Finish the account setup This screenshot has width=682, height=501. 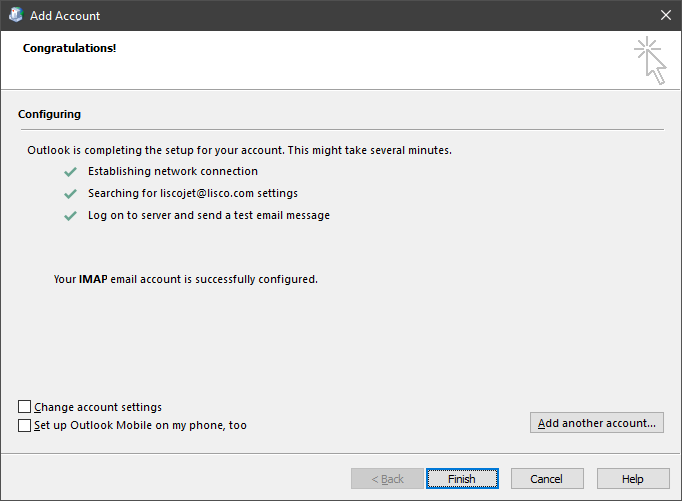pyautogui.click(x=462, y=479)
